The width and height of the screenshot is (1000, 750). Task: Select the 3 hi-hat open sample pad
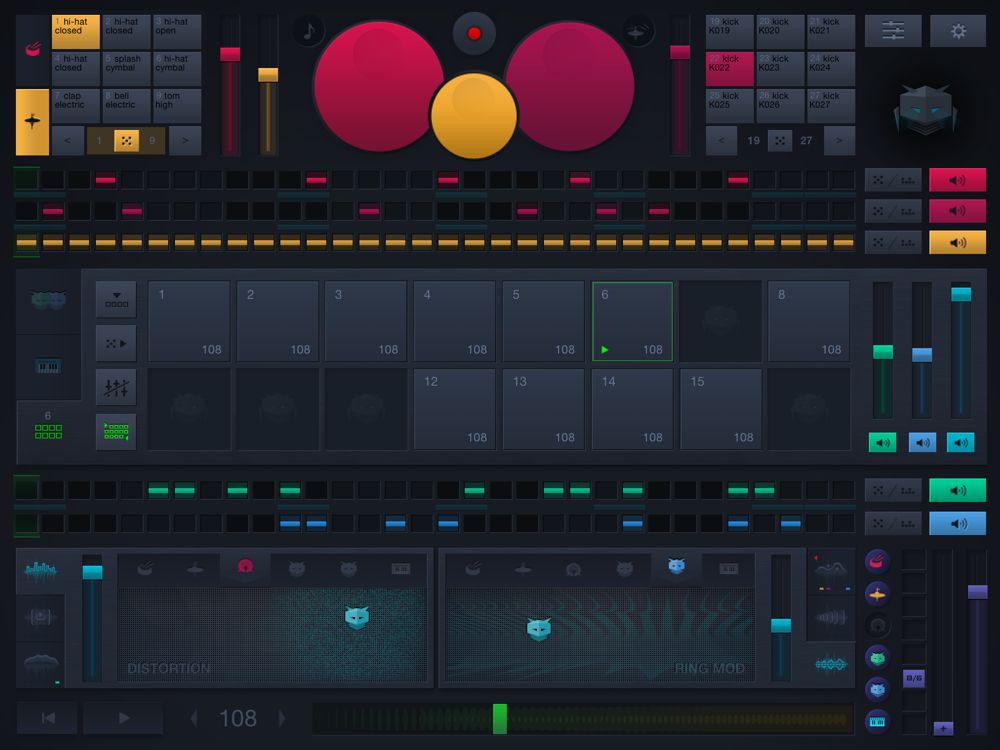click(x=177, y=32)
